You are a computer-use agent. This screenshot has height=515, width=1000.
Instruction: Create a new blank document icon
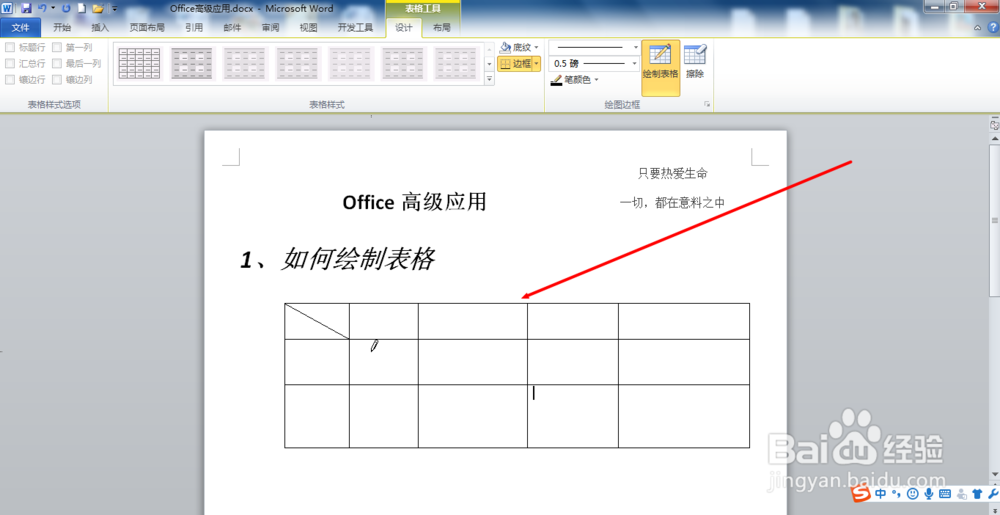point(82,8)
